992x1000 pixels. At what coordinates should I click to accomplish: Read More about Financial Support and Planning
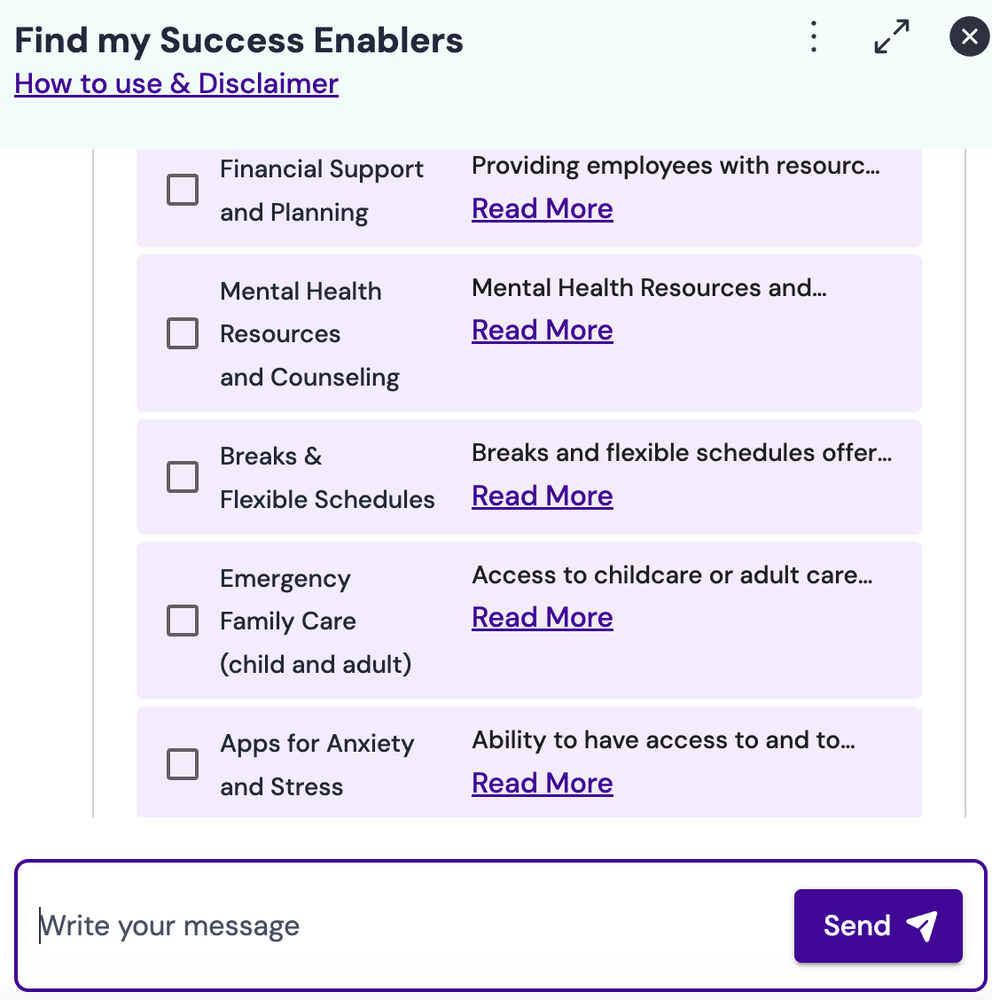[x=542, y=209]
